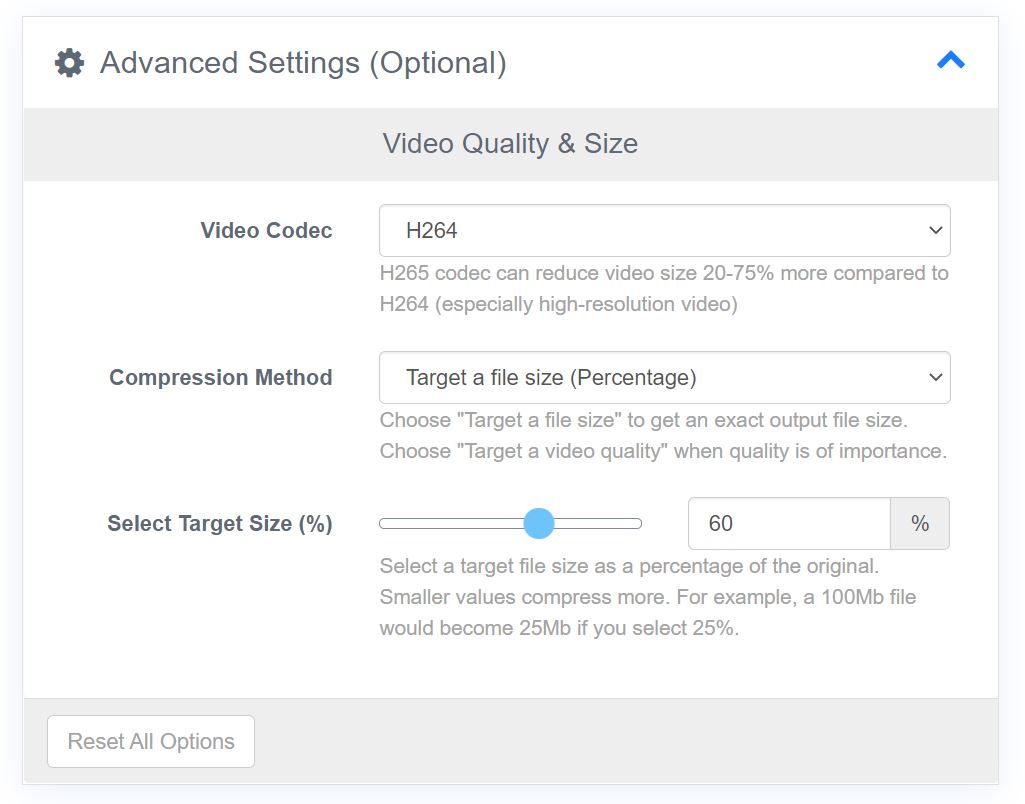The height and width of the screenshot is (804, 1025).
Task: Click the Target Size slider handle
Action: 539,523
